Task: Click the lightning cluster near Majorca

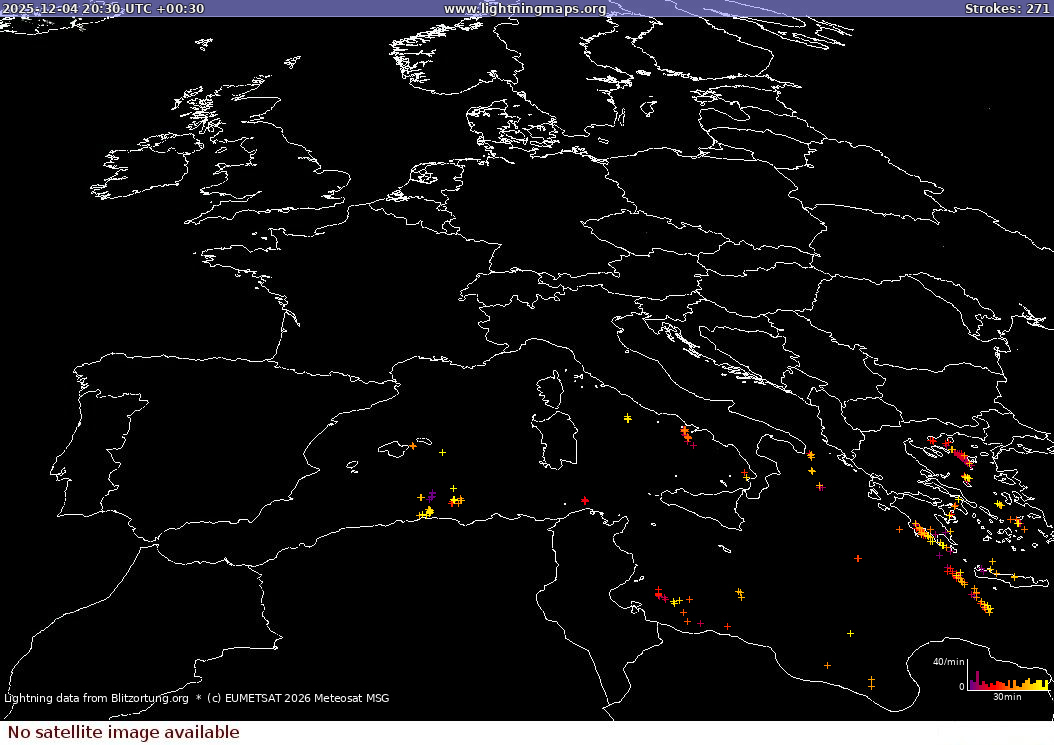Action: point(415,444)
